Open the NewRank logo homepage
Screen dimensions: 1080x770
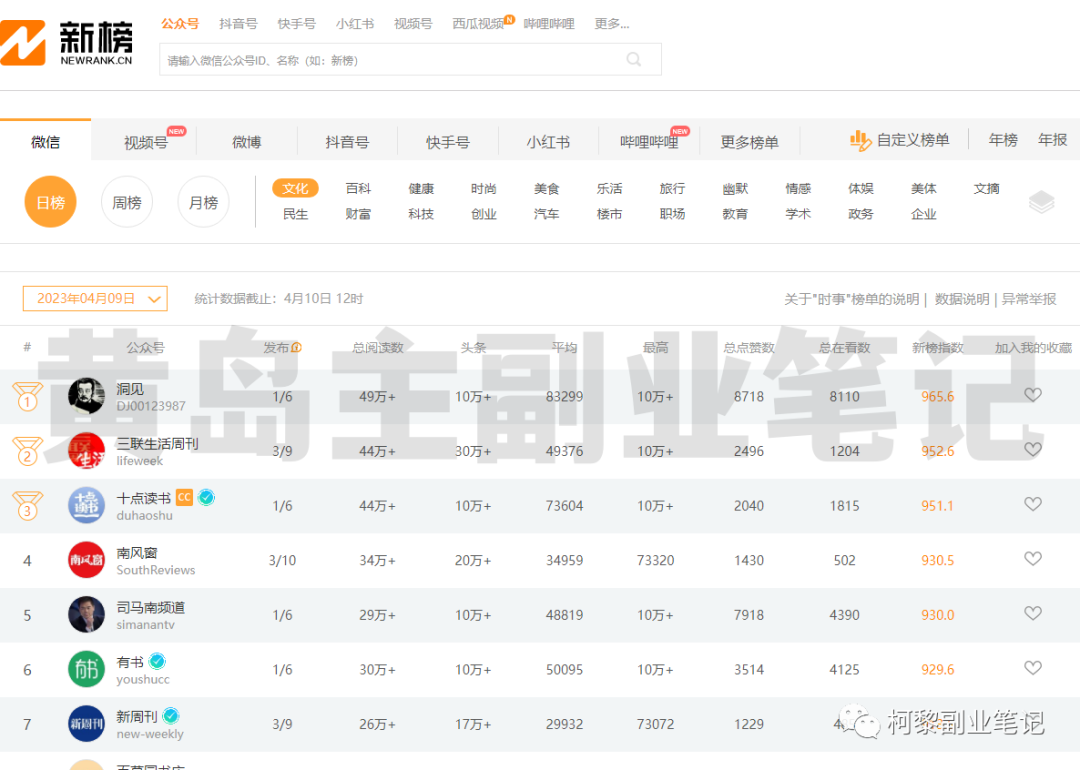click(68, 42)
